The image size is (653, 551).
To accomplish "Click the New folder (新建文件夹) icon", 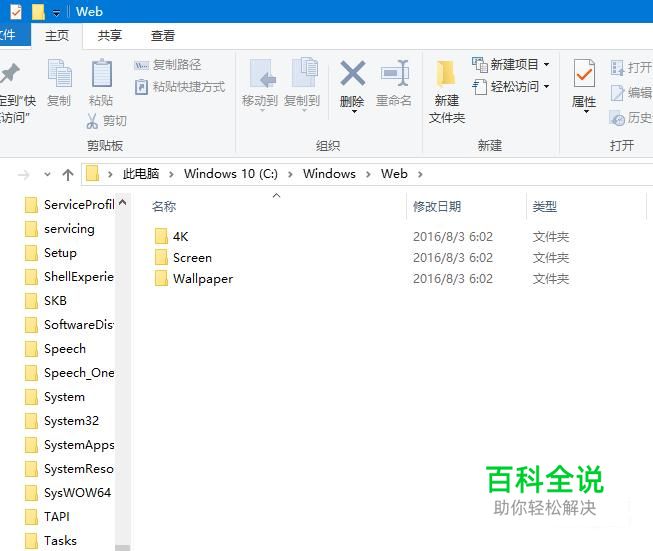I will pos(446,74).
